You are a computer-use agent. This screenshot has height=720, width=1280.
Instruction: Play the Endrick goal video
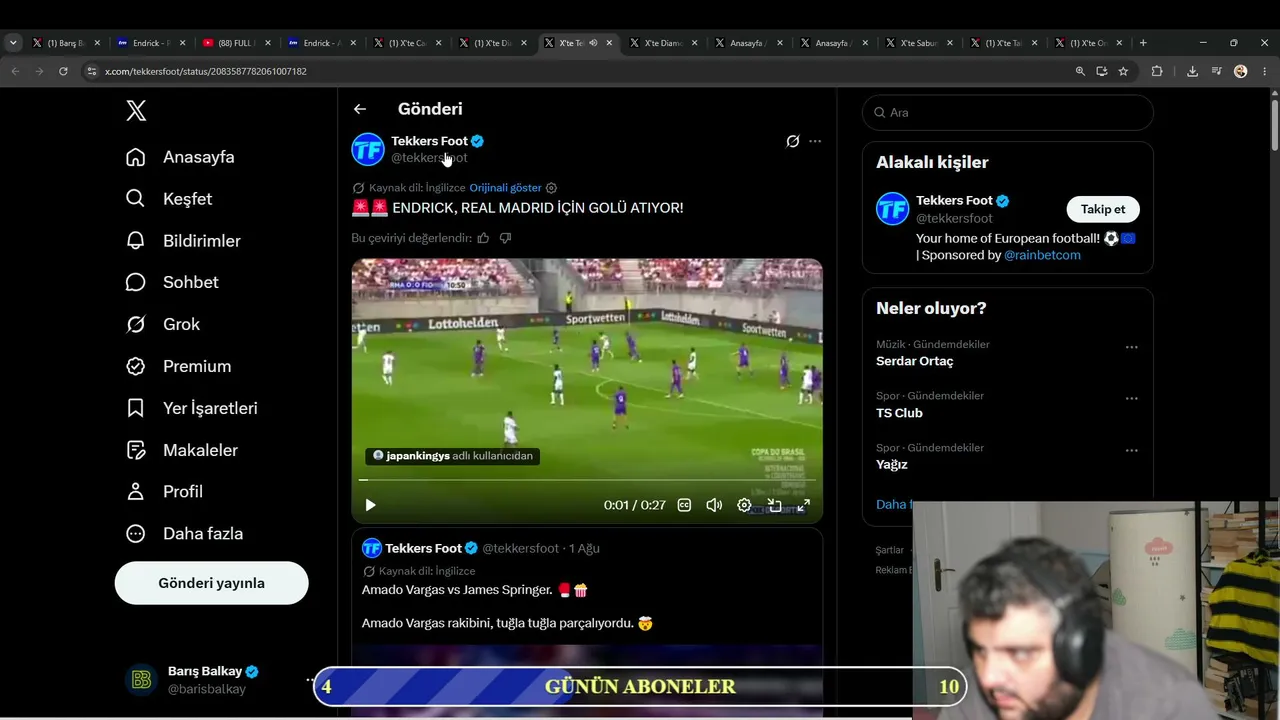[370, 505]
